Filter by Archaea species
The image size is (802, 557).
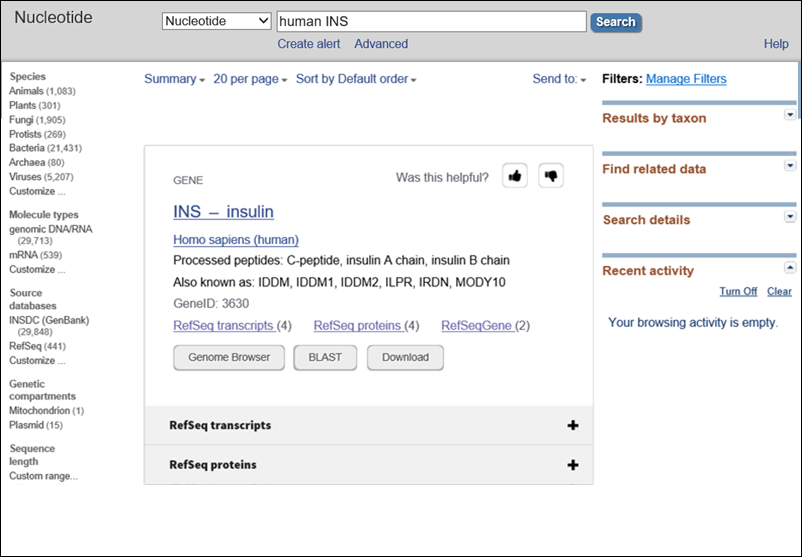point(36,162)
